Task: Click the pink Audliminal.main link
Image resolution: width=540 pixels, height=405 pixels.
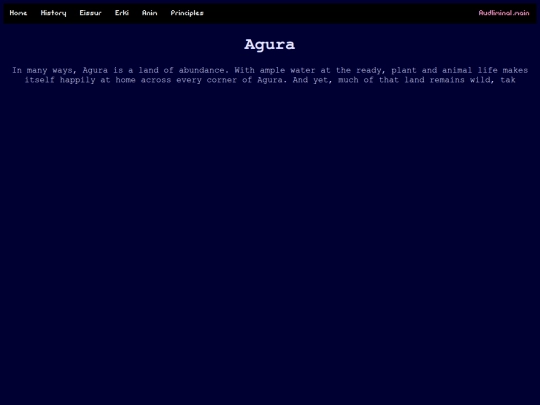Action: click(504, 13)
